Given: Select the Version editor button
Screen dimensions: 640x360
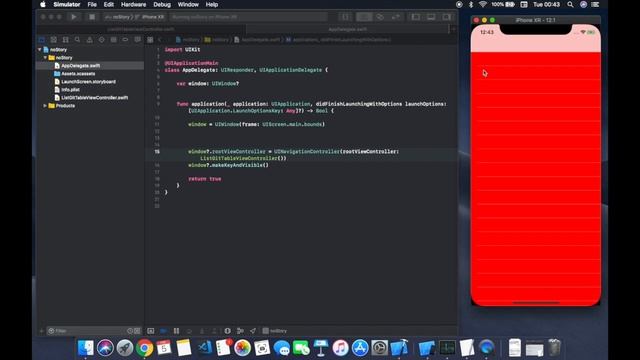Looking at the screenshot, I should [x=396, y=17].
